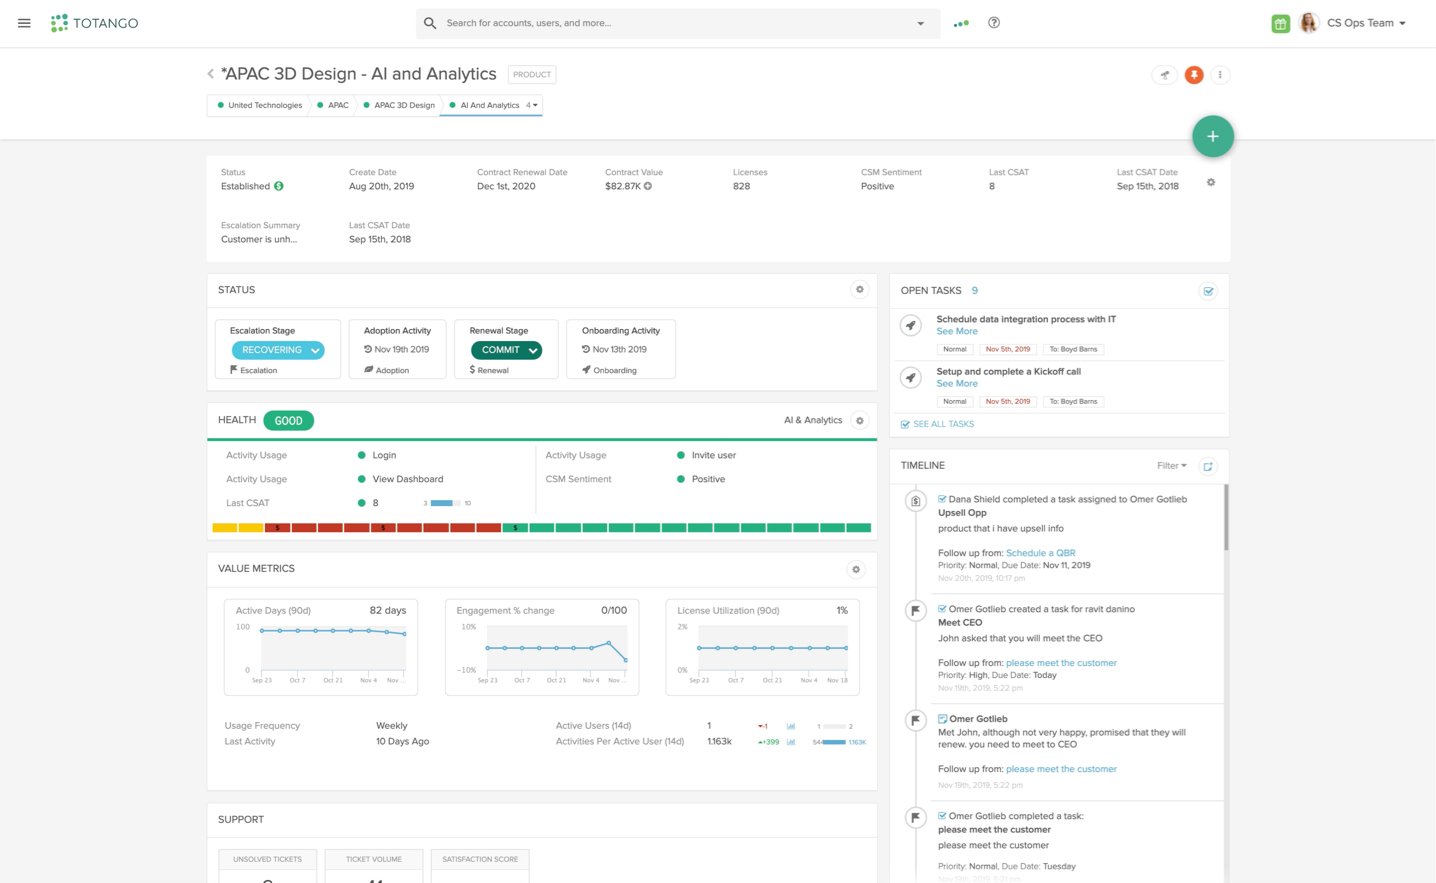Click the green calendar icon in the top bar
Screen dimensions: 1436x883
coord(1281,22)
